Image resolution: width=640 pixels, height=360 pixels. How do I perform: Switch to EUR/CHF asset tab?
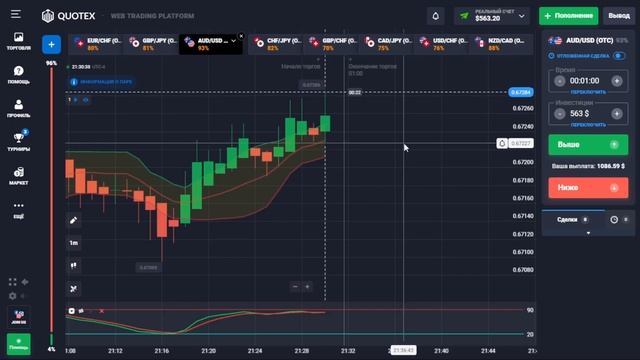(97, 44)
